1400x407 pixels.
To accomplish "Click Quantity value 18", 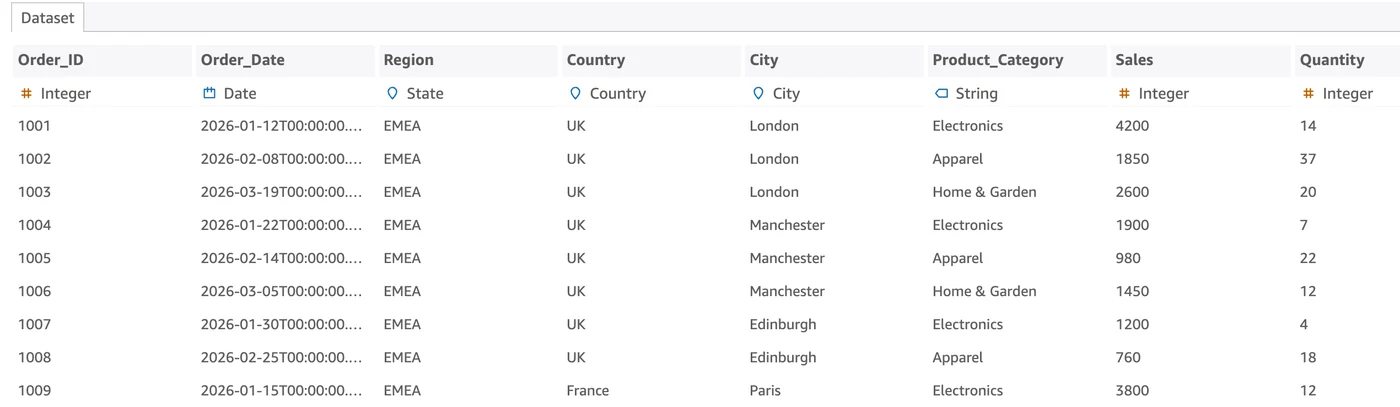I will click(1308, 357).
